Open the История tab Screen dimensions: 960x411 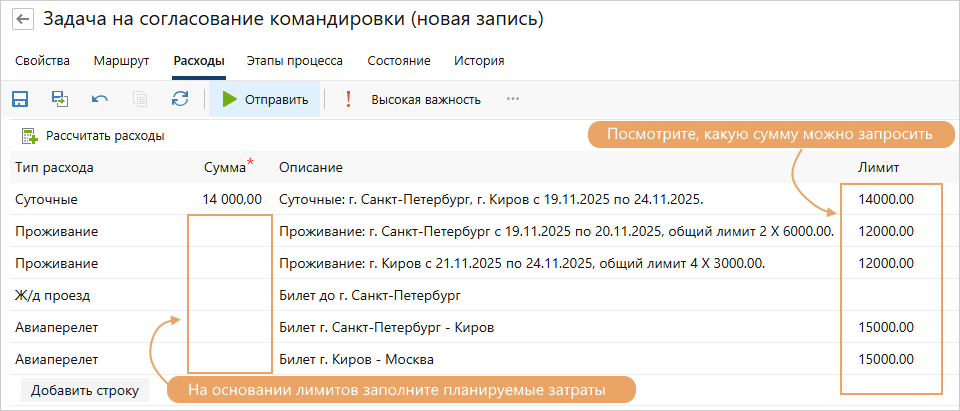(x=479, y=61)
